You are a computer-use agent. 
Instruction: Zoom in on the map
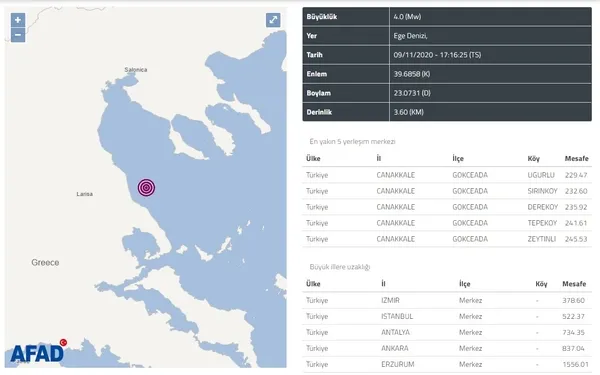click(x=18, y=20)
